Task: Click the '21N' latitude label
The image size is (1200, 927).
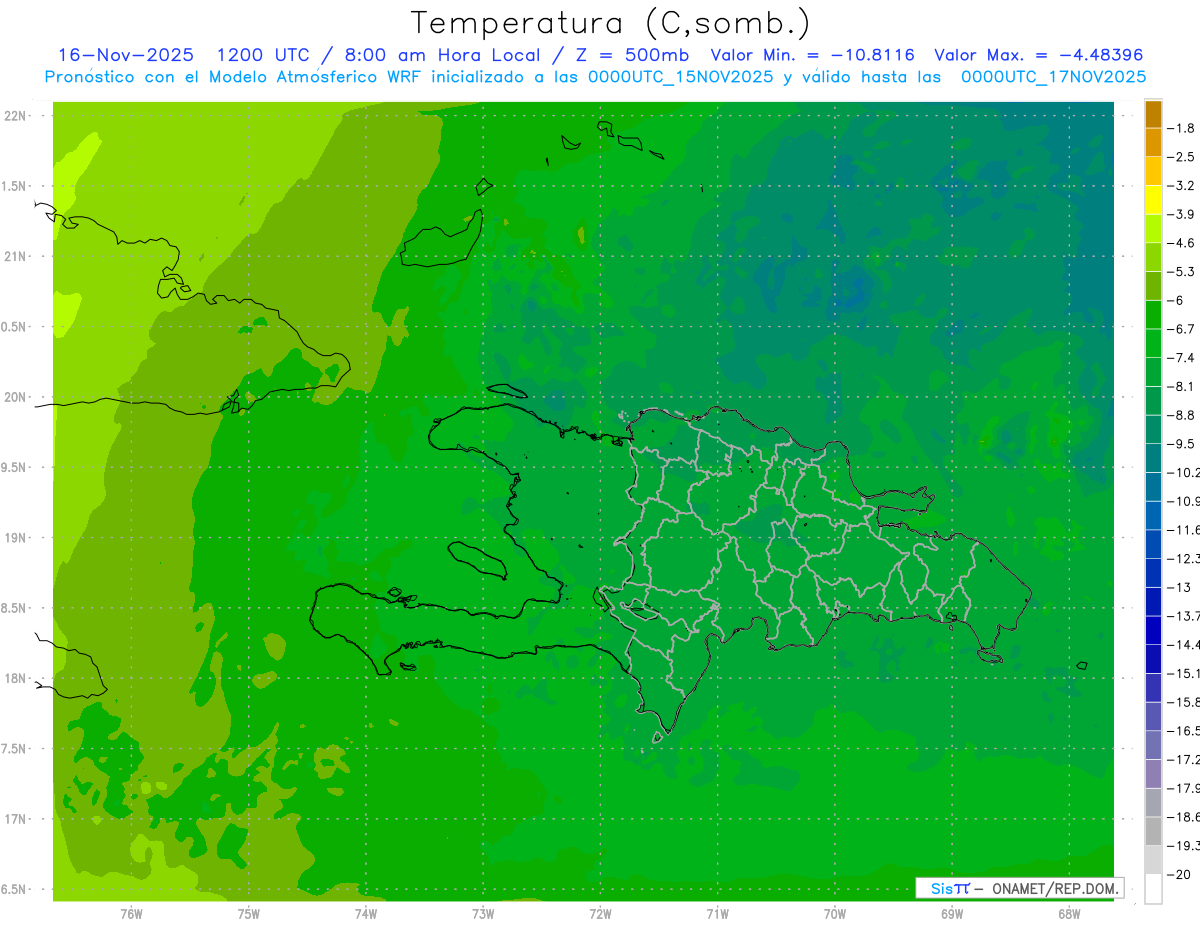Action: point(14,257)
